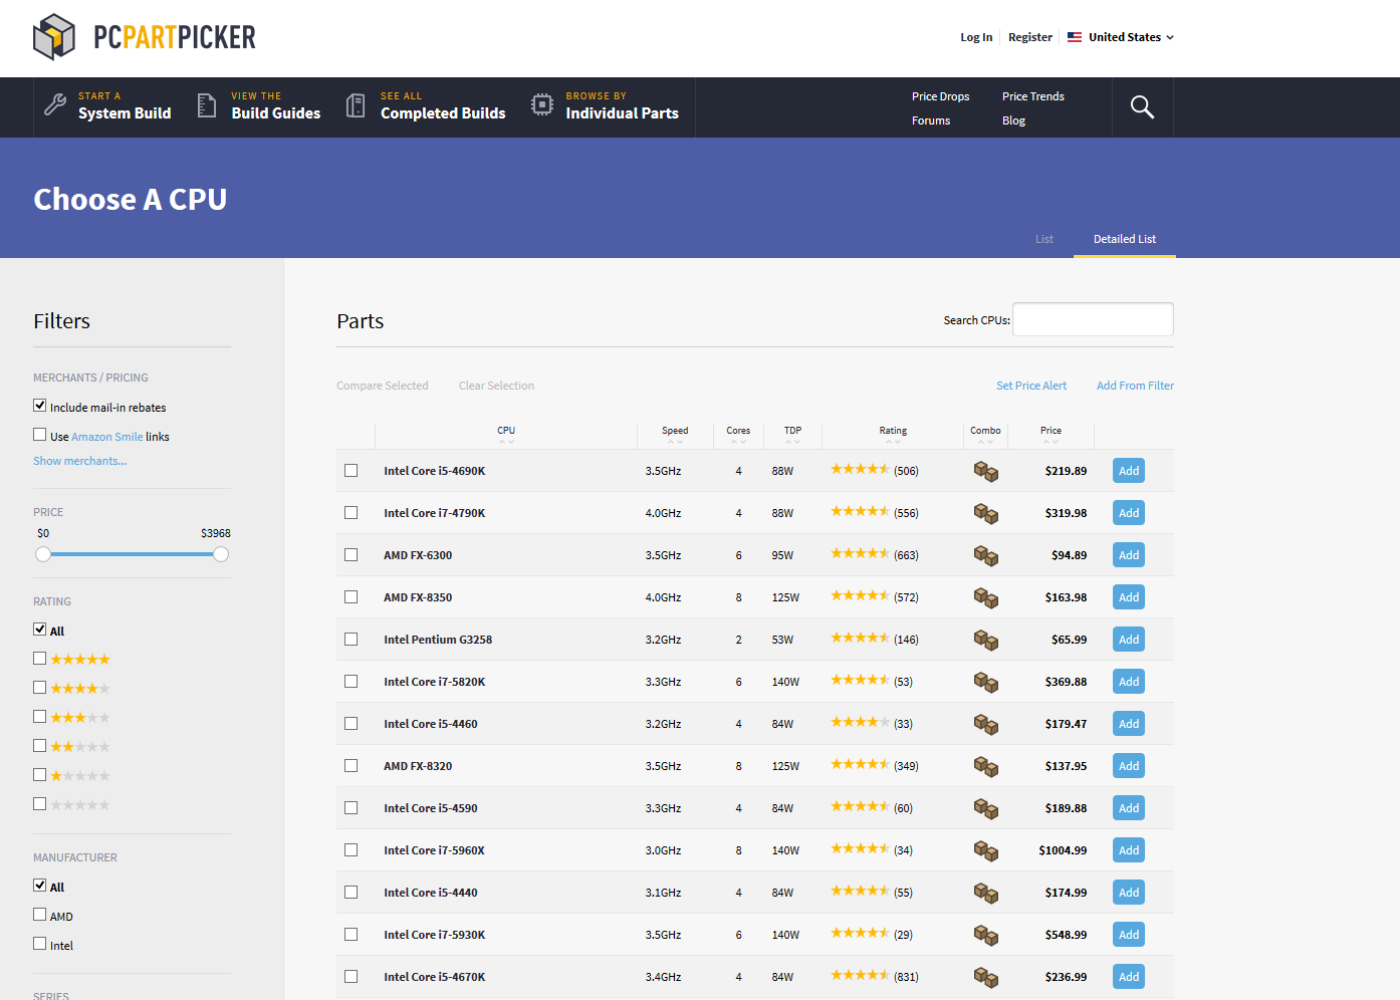The image size is (1400, 1000).
Task: Open combo icon for Intel Core i5-4460
Action: [x=986, y=724]
